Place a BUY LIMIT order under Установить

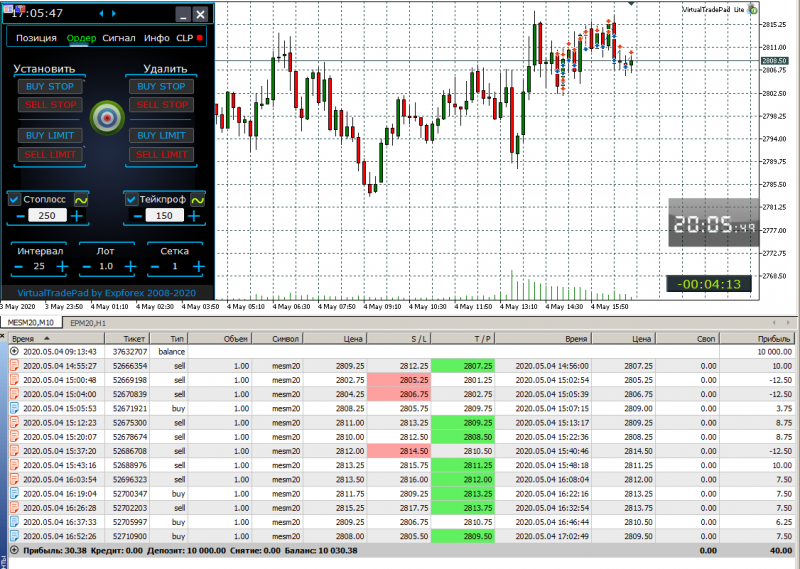point(50,136)
